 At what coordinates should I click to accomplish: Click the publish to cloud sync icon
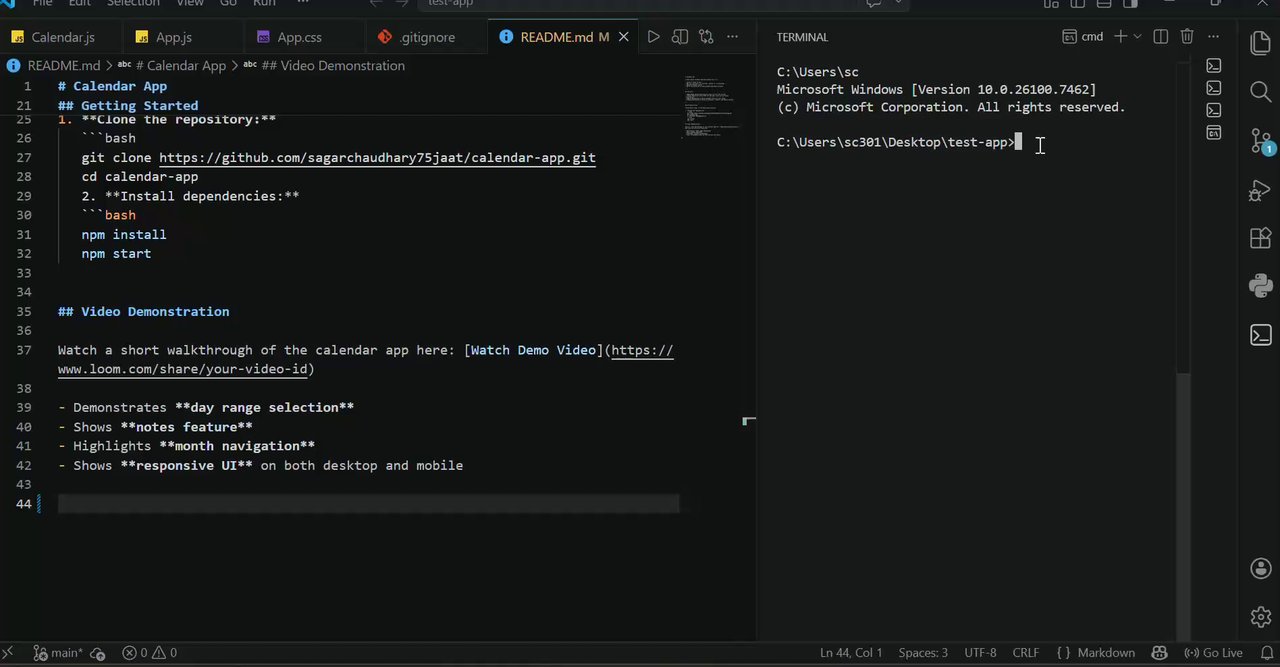98,653
